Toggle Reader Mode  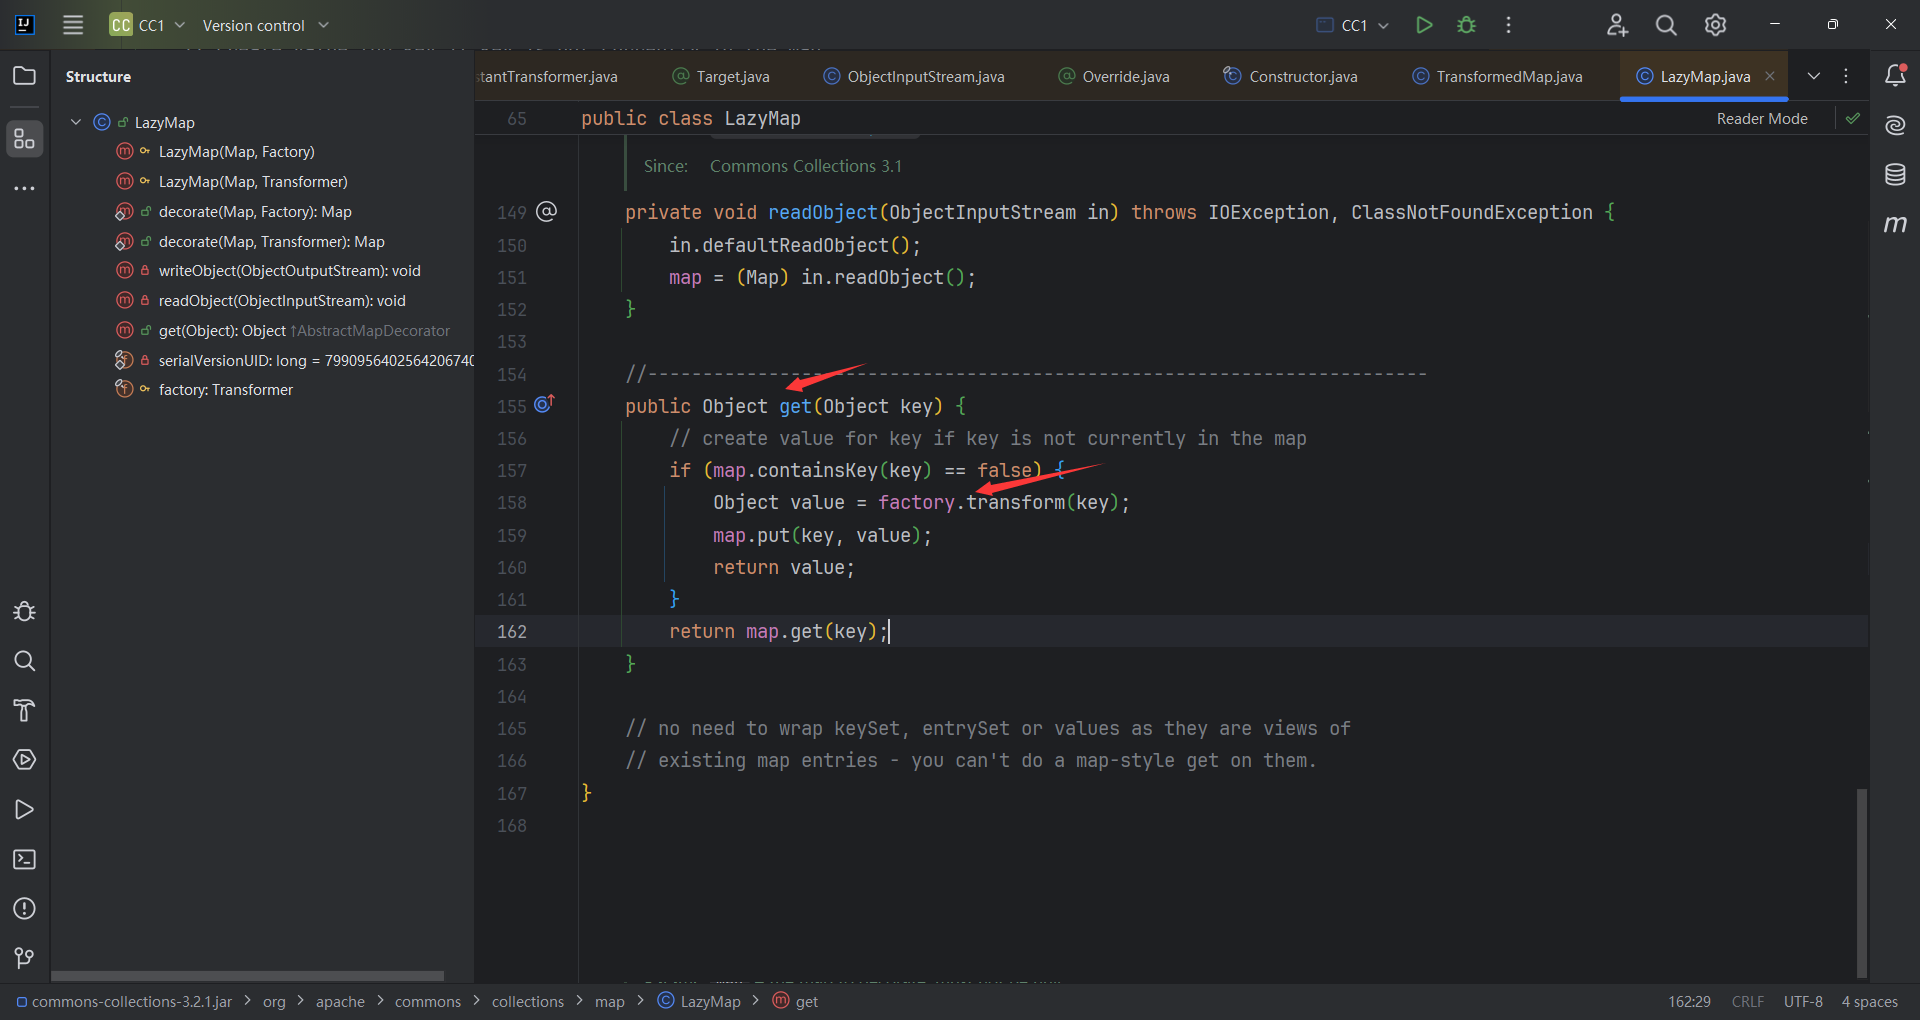1762,118
